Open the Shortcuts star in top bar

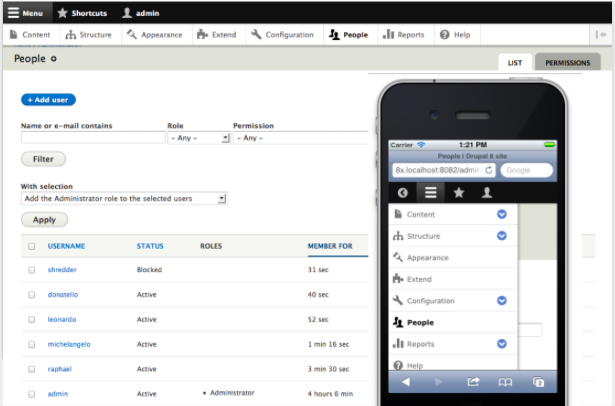(x=82, y=13)
